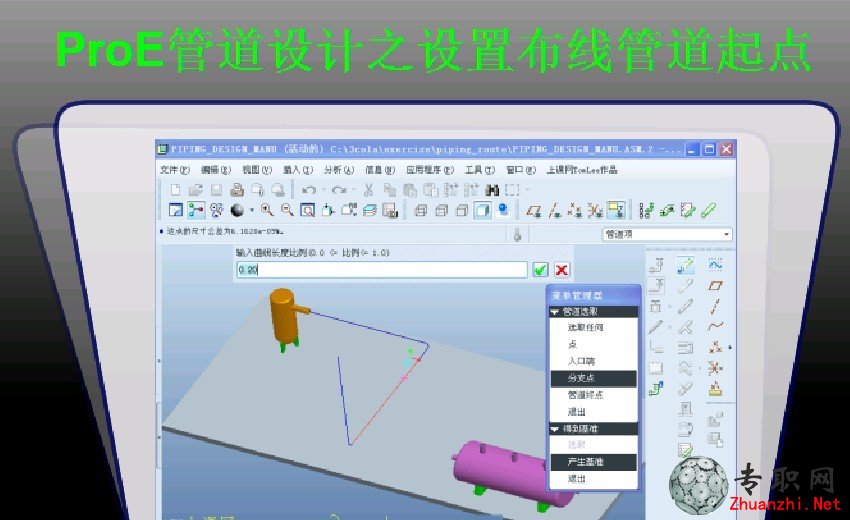This screenshot has width=850, height=520.
Task: Click into the curve length ratio field
Action: pyautogui.click(x=382, y=269)
